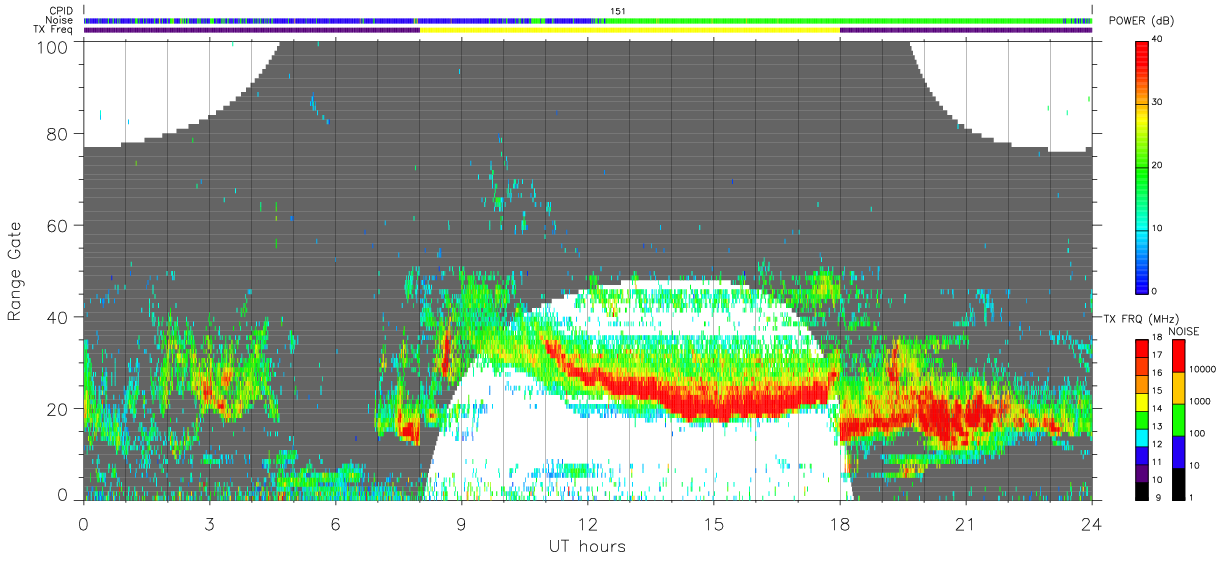The width and height of the screenshot is (1228, 567).
Task: Click the 'NOISE' legend title
Action: (x=1185, y=331)
